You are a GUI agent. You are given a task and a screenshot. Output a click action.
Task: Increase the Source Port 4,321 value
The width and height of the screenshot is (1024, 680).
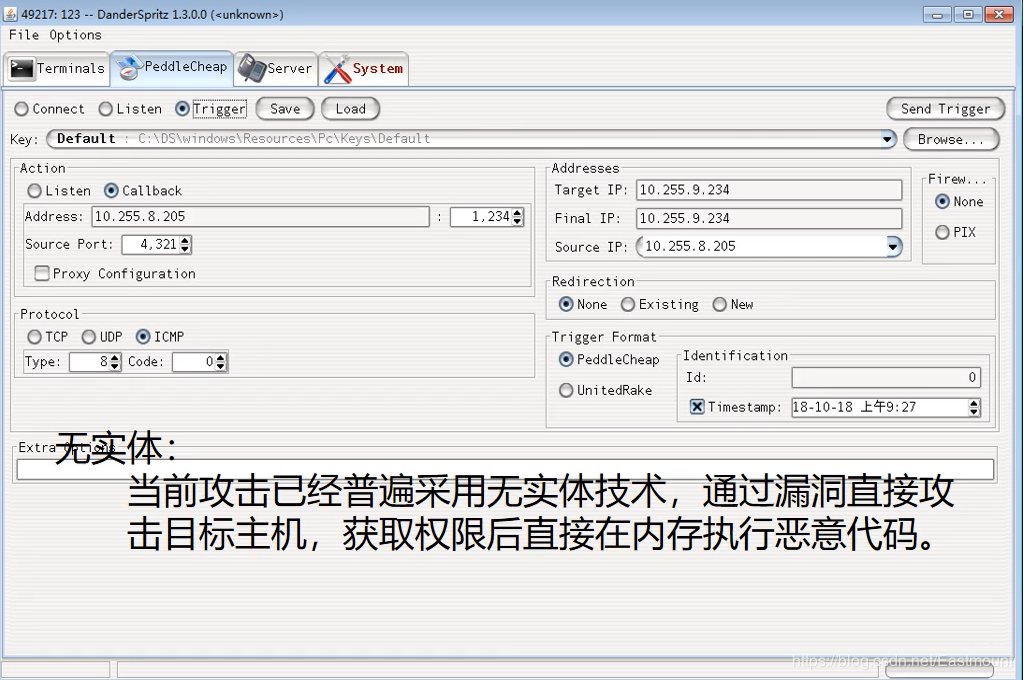pyautogui.click(x=185, y=240)
